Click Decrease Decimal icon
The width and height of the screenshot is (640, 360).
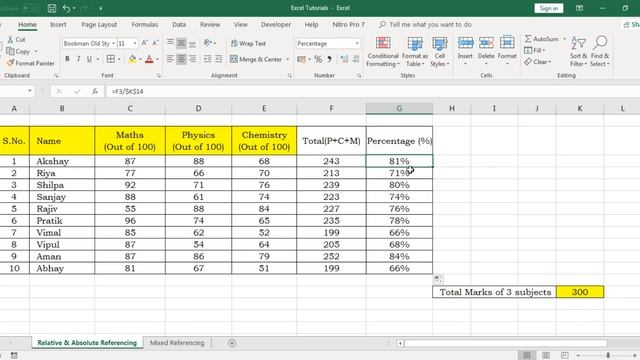tap(356, 59)
